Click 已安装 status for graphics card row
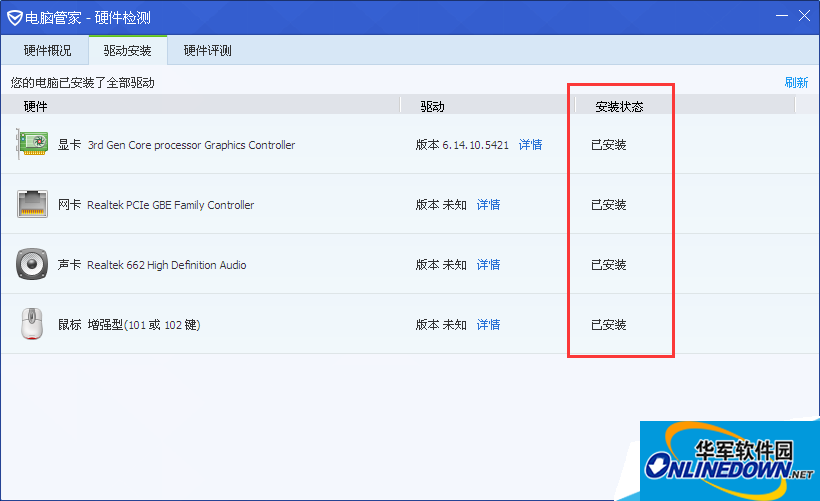 pos(609,145)
